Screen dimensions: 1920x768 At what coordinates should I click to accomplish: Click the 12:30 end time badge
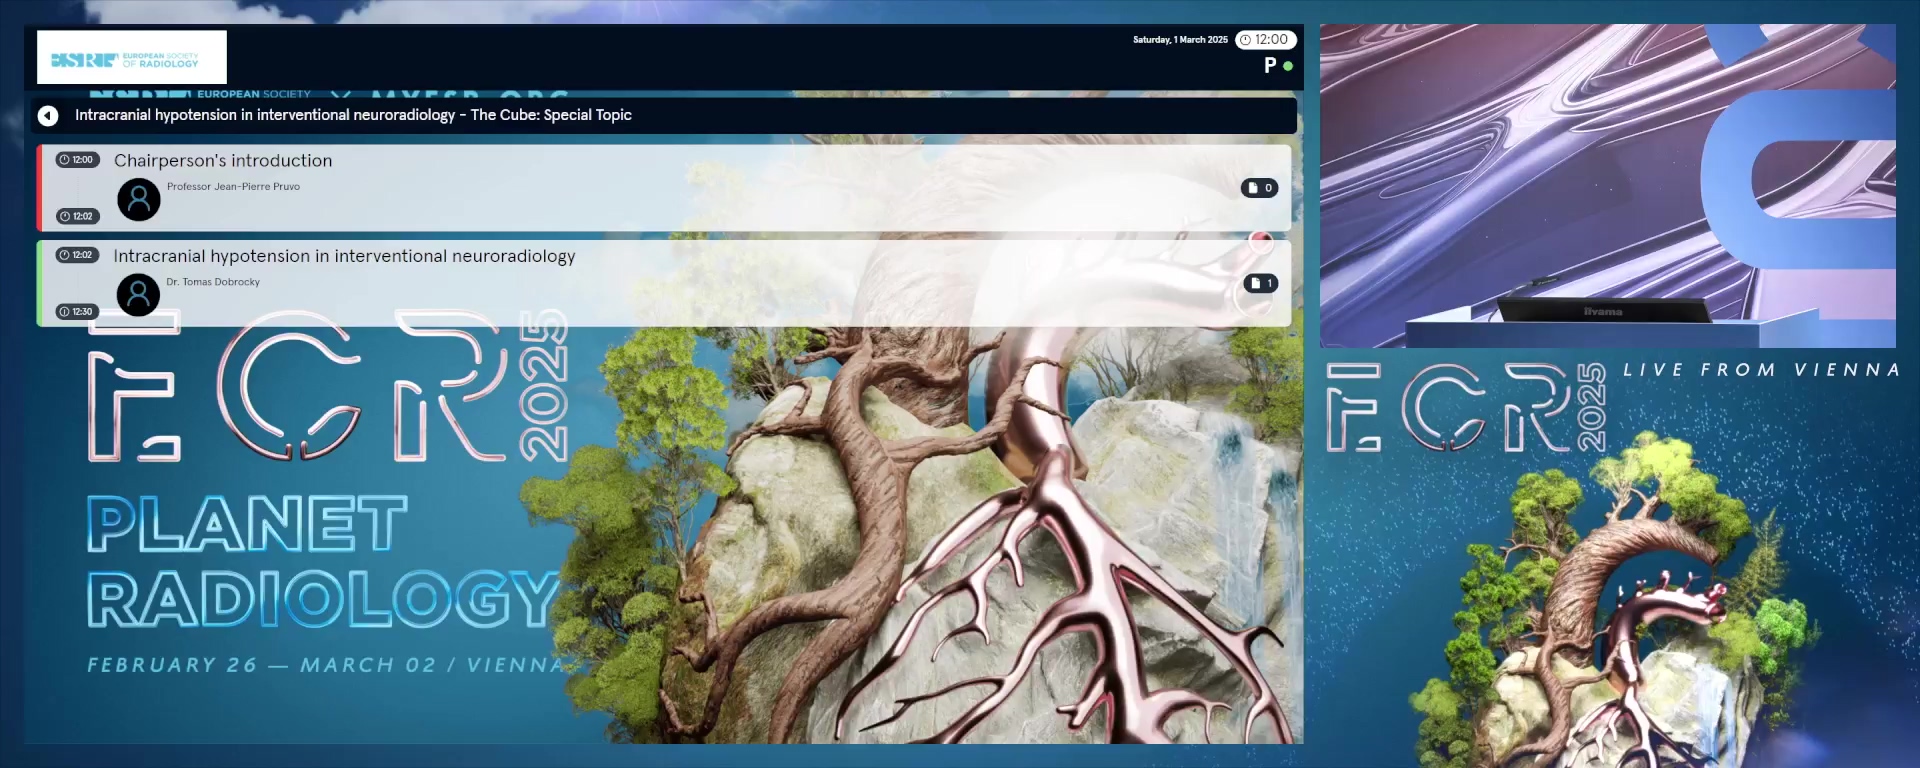click(77, 312)
